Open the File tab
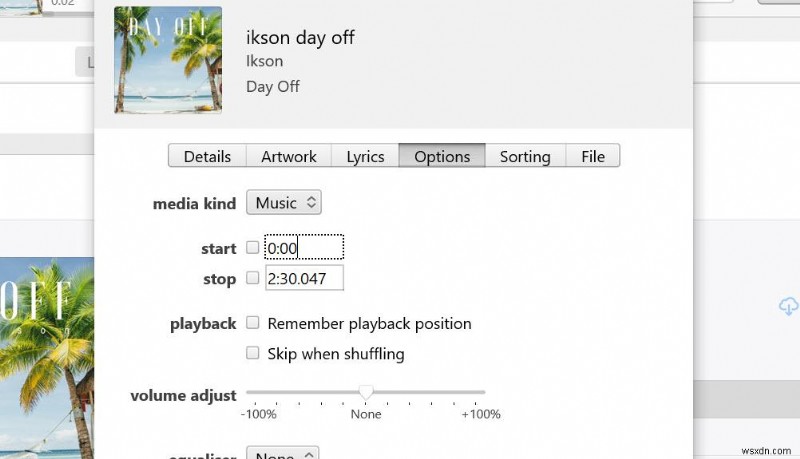The height and width of the screenshot is (459, 800). 593,156
